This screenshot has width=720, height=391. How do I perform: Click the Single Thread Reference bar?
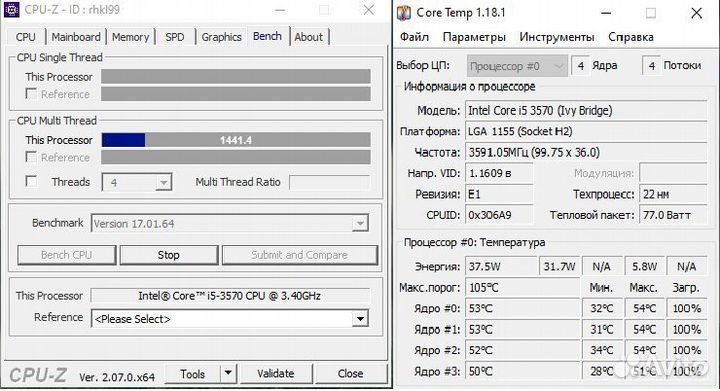[x=236, y=94]
